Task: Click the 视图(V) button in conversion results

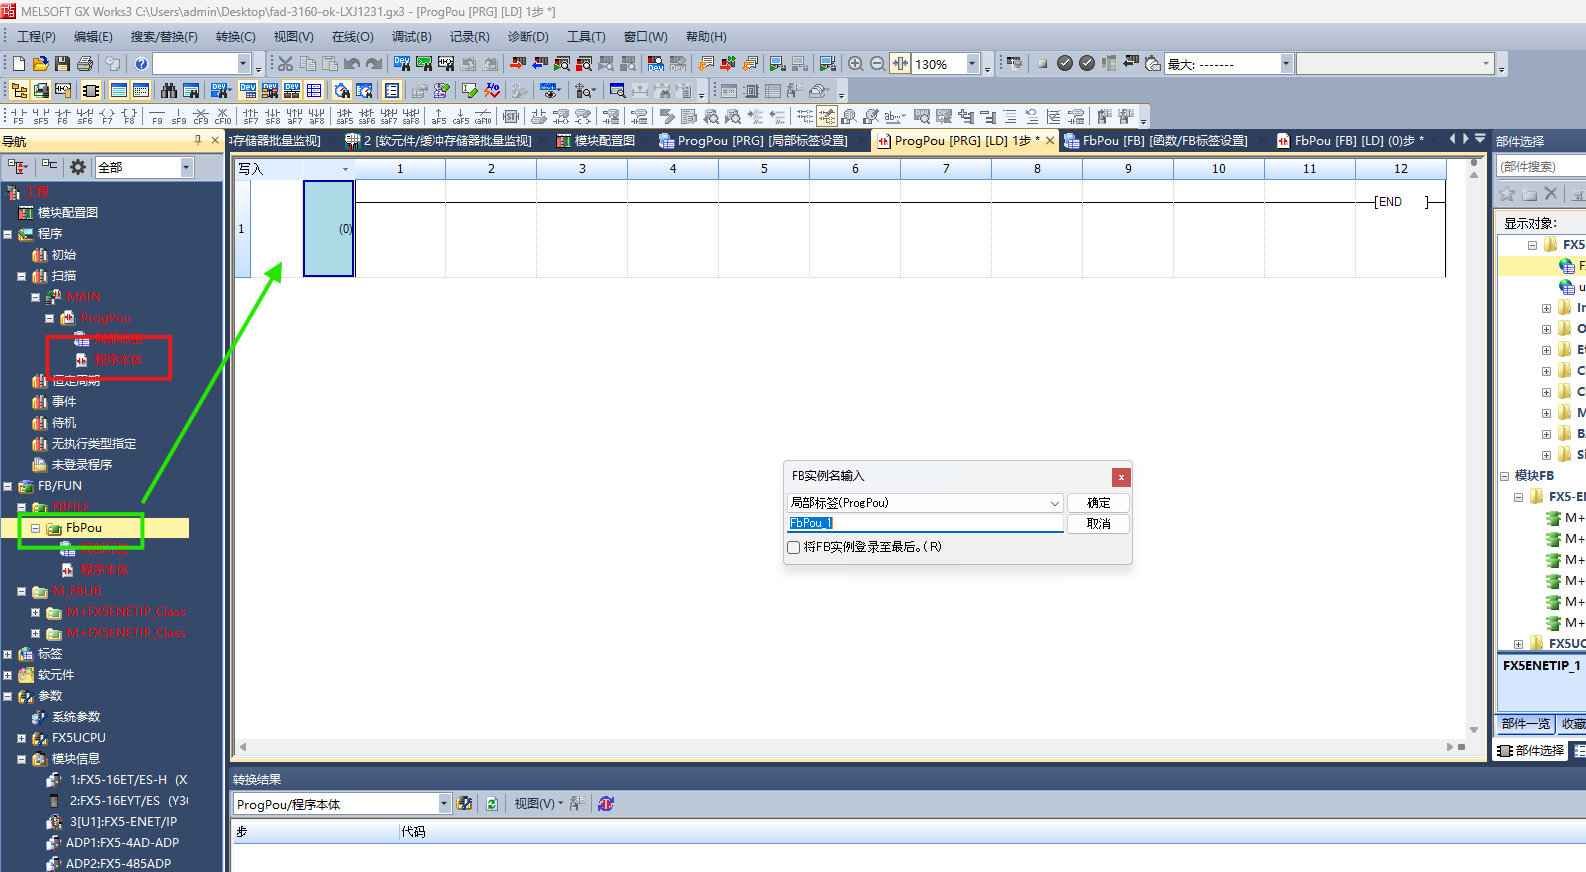Action: 537,804
